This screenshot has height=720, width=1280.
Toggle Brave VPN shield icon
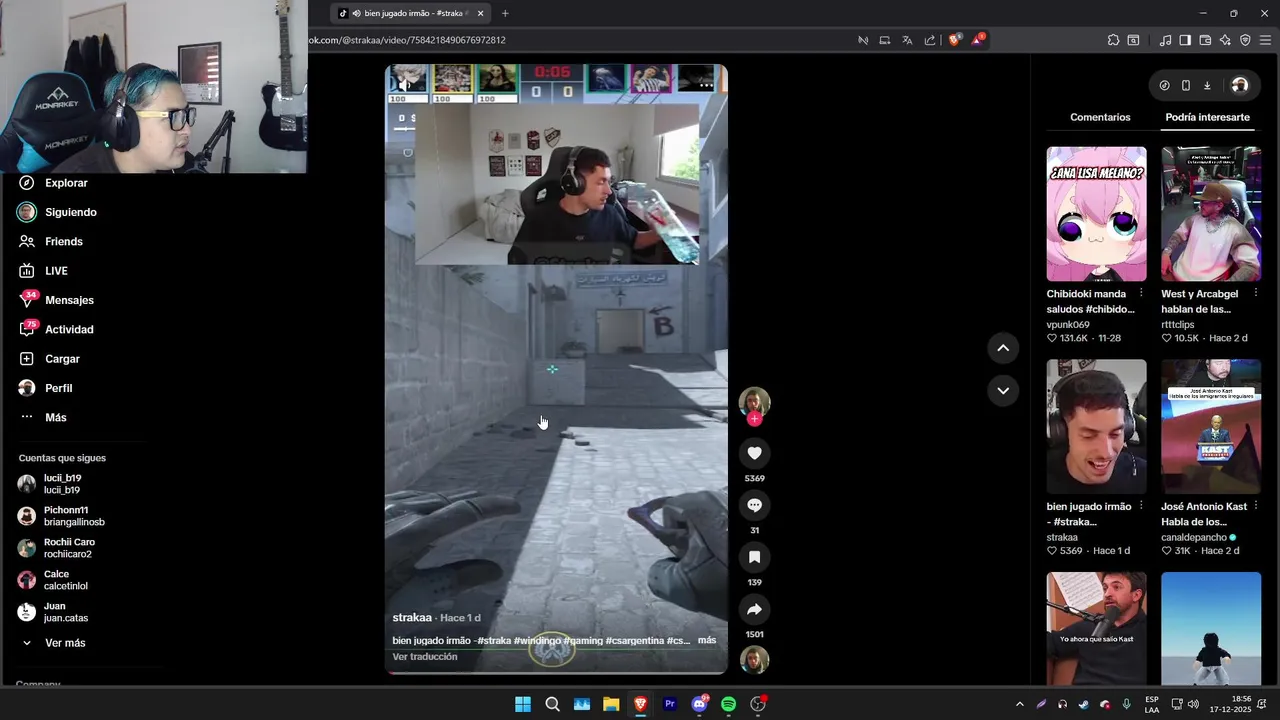tap(1245, 40)
